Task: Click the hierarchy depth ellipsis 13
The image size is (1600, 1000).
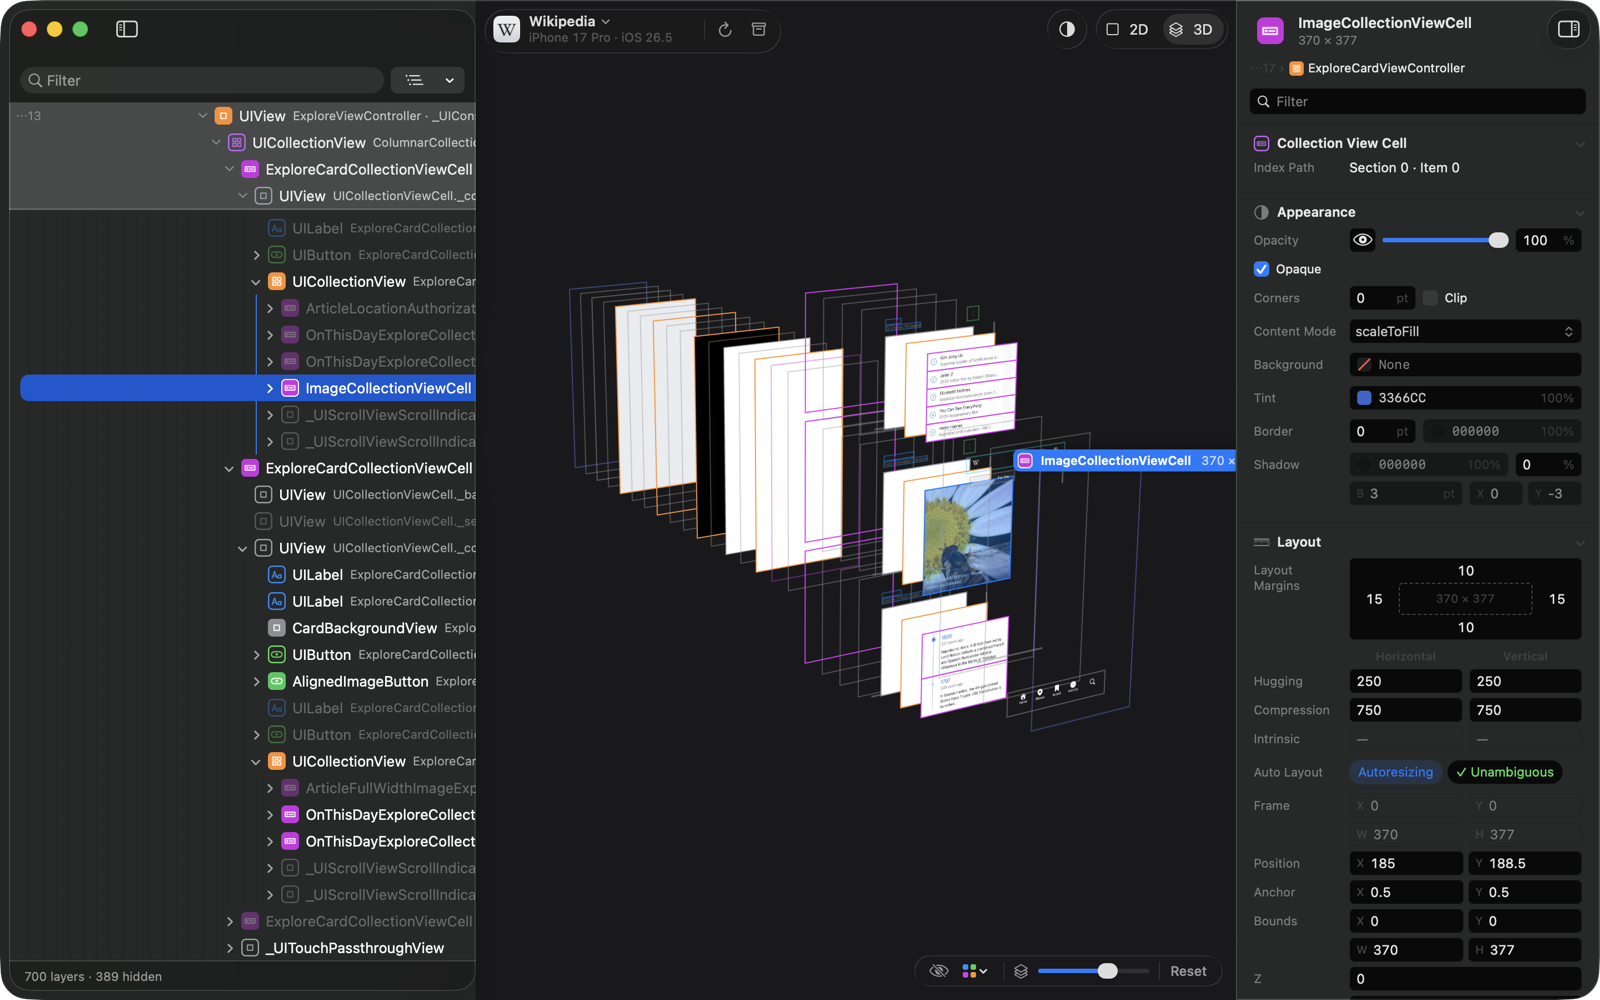Action: point(29,116)
